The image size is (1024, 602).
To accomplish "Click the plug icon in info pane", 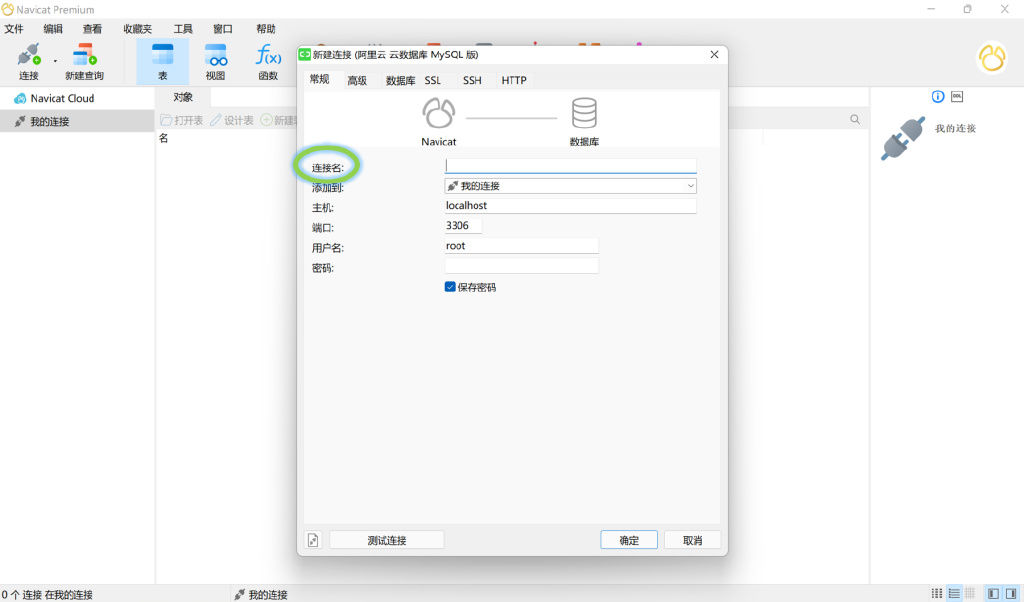I will pos(903,138).
